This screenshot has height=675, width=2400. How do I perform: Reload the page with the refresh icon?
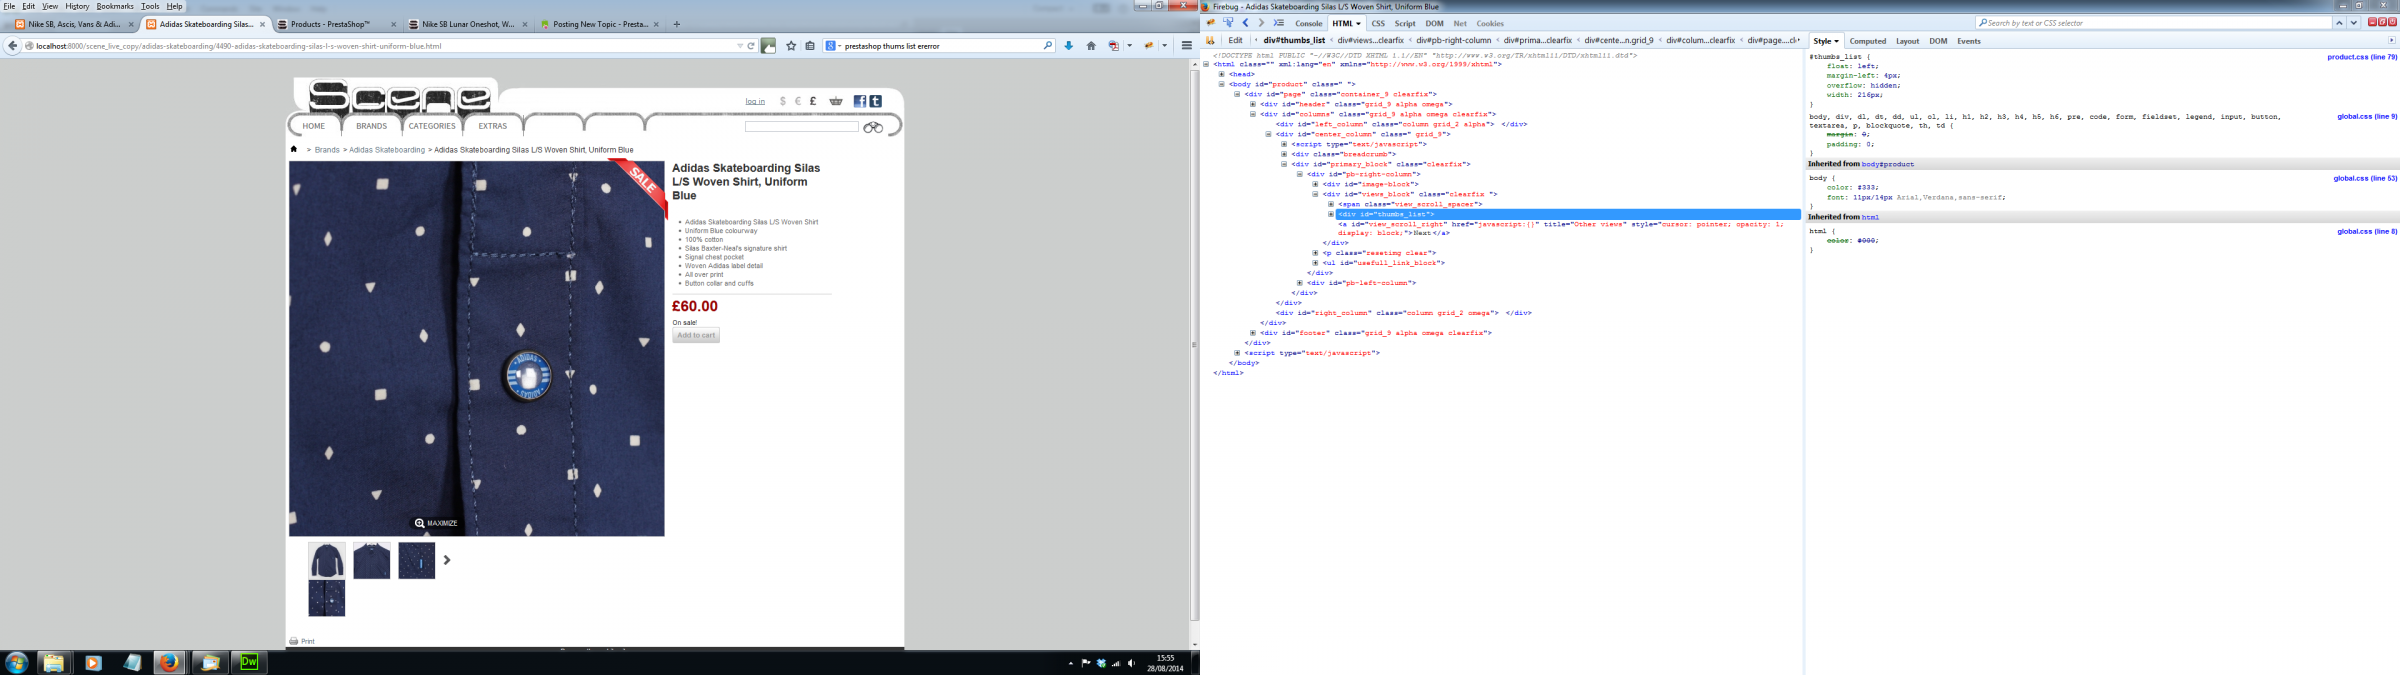[x=751, y=45]
